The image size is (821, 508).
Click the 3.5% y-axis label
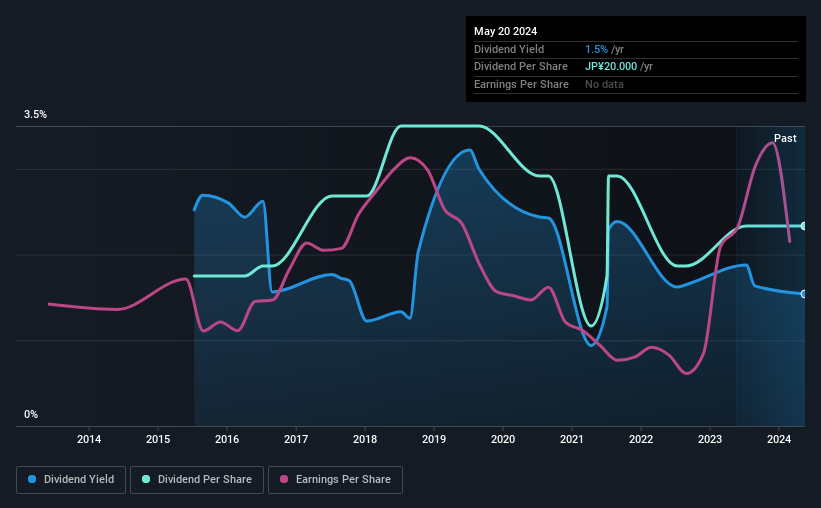(35, 115)
